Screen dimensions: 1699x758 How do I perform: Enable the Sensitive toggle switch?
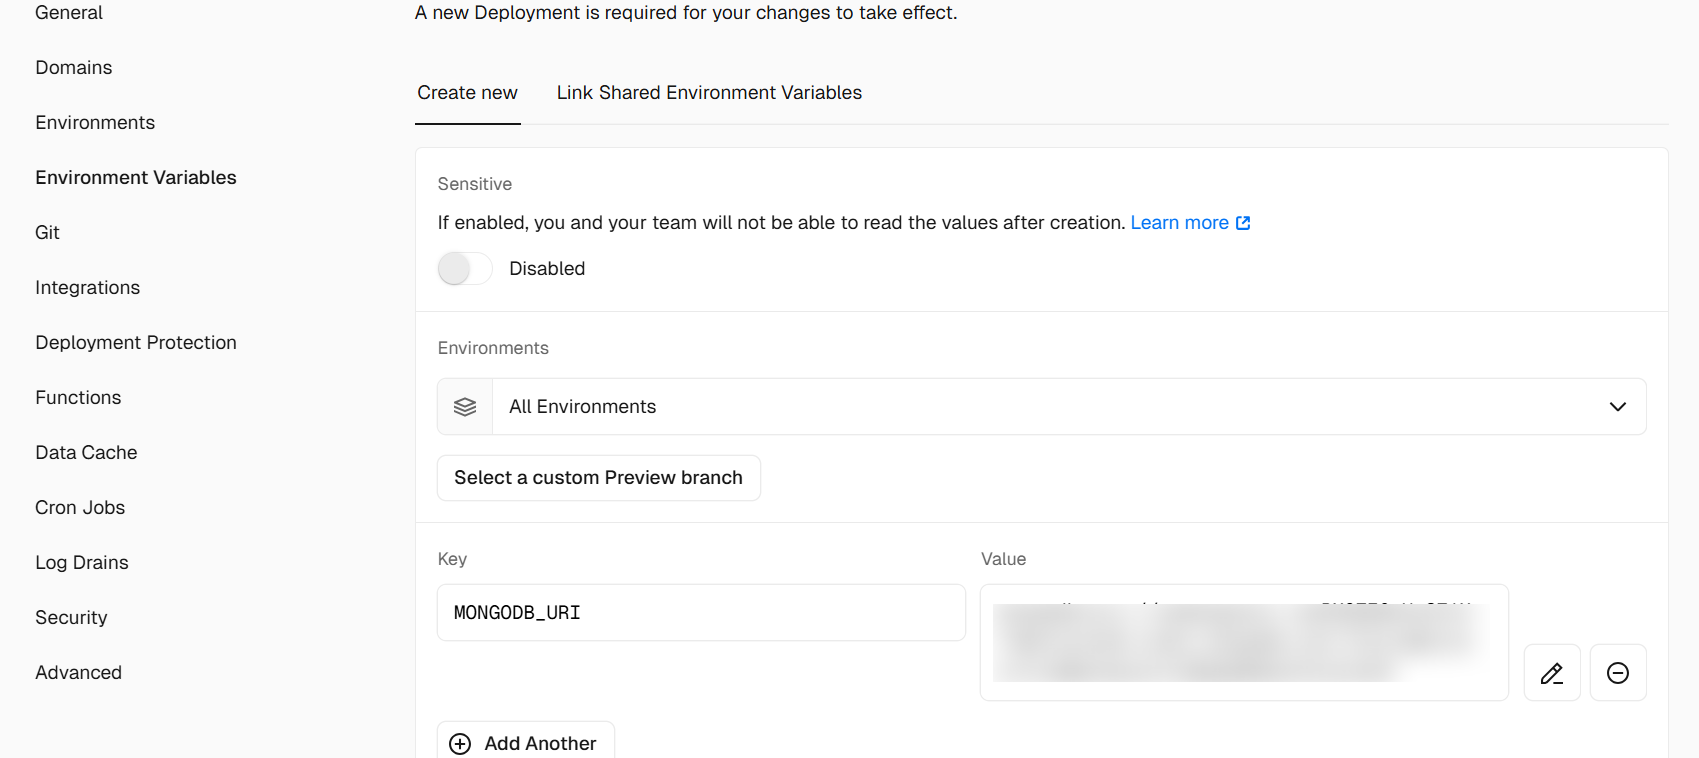click(x=465, y=269)
